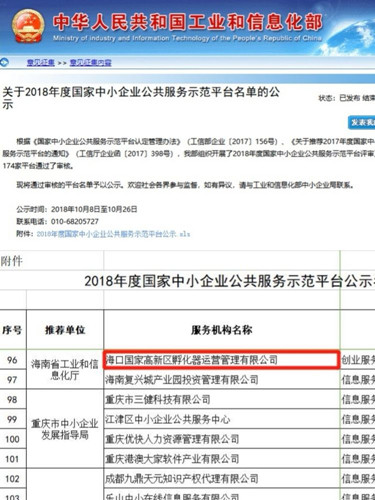The height and width of the screenshot is (500, 375).
Task: Open the 意见征集内容 breadcrumb link
Action: 90,63
